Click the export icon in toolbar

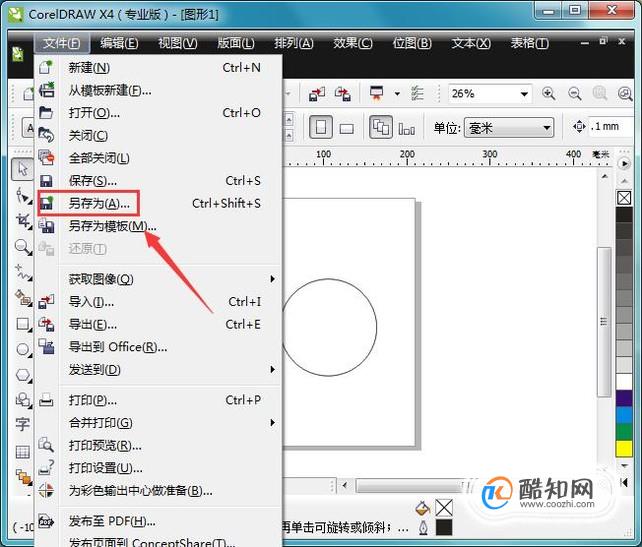tap(343, 94)
